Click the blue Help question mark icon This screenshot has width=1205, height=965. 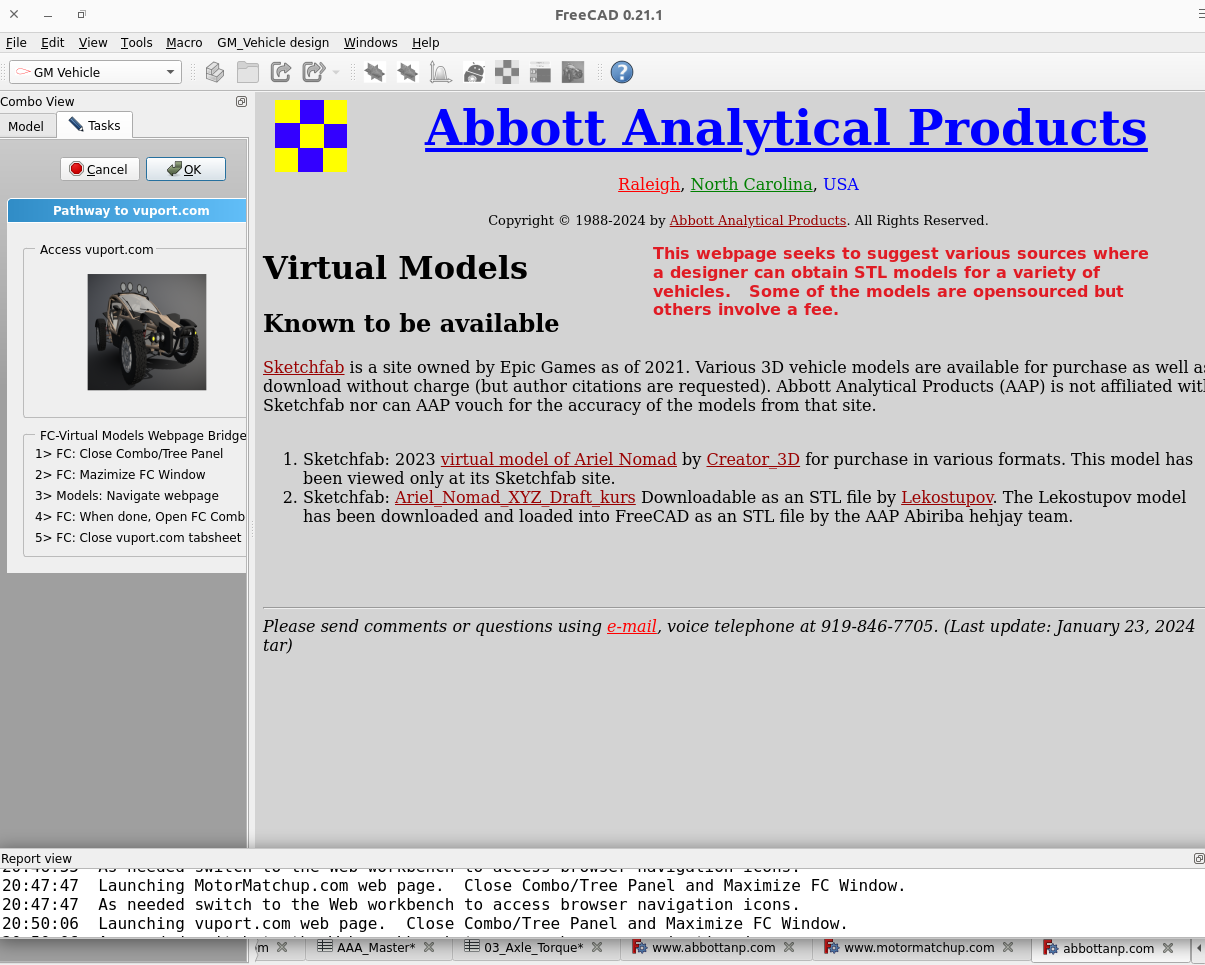coord(621,72)
